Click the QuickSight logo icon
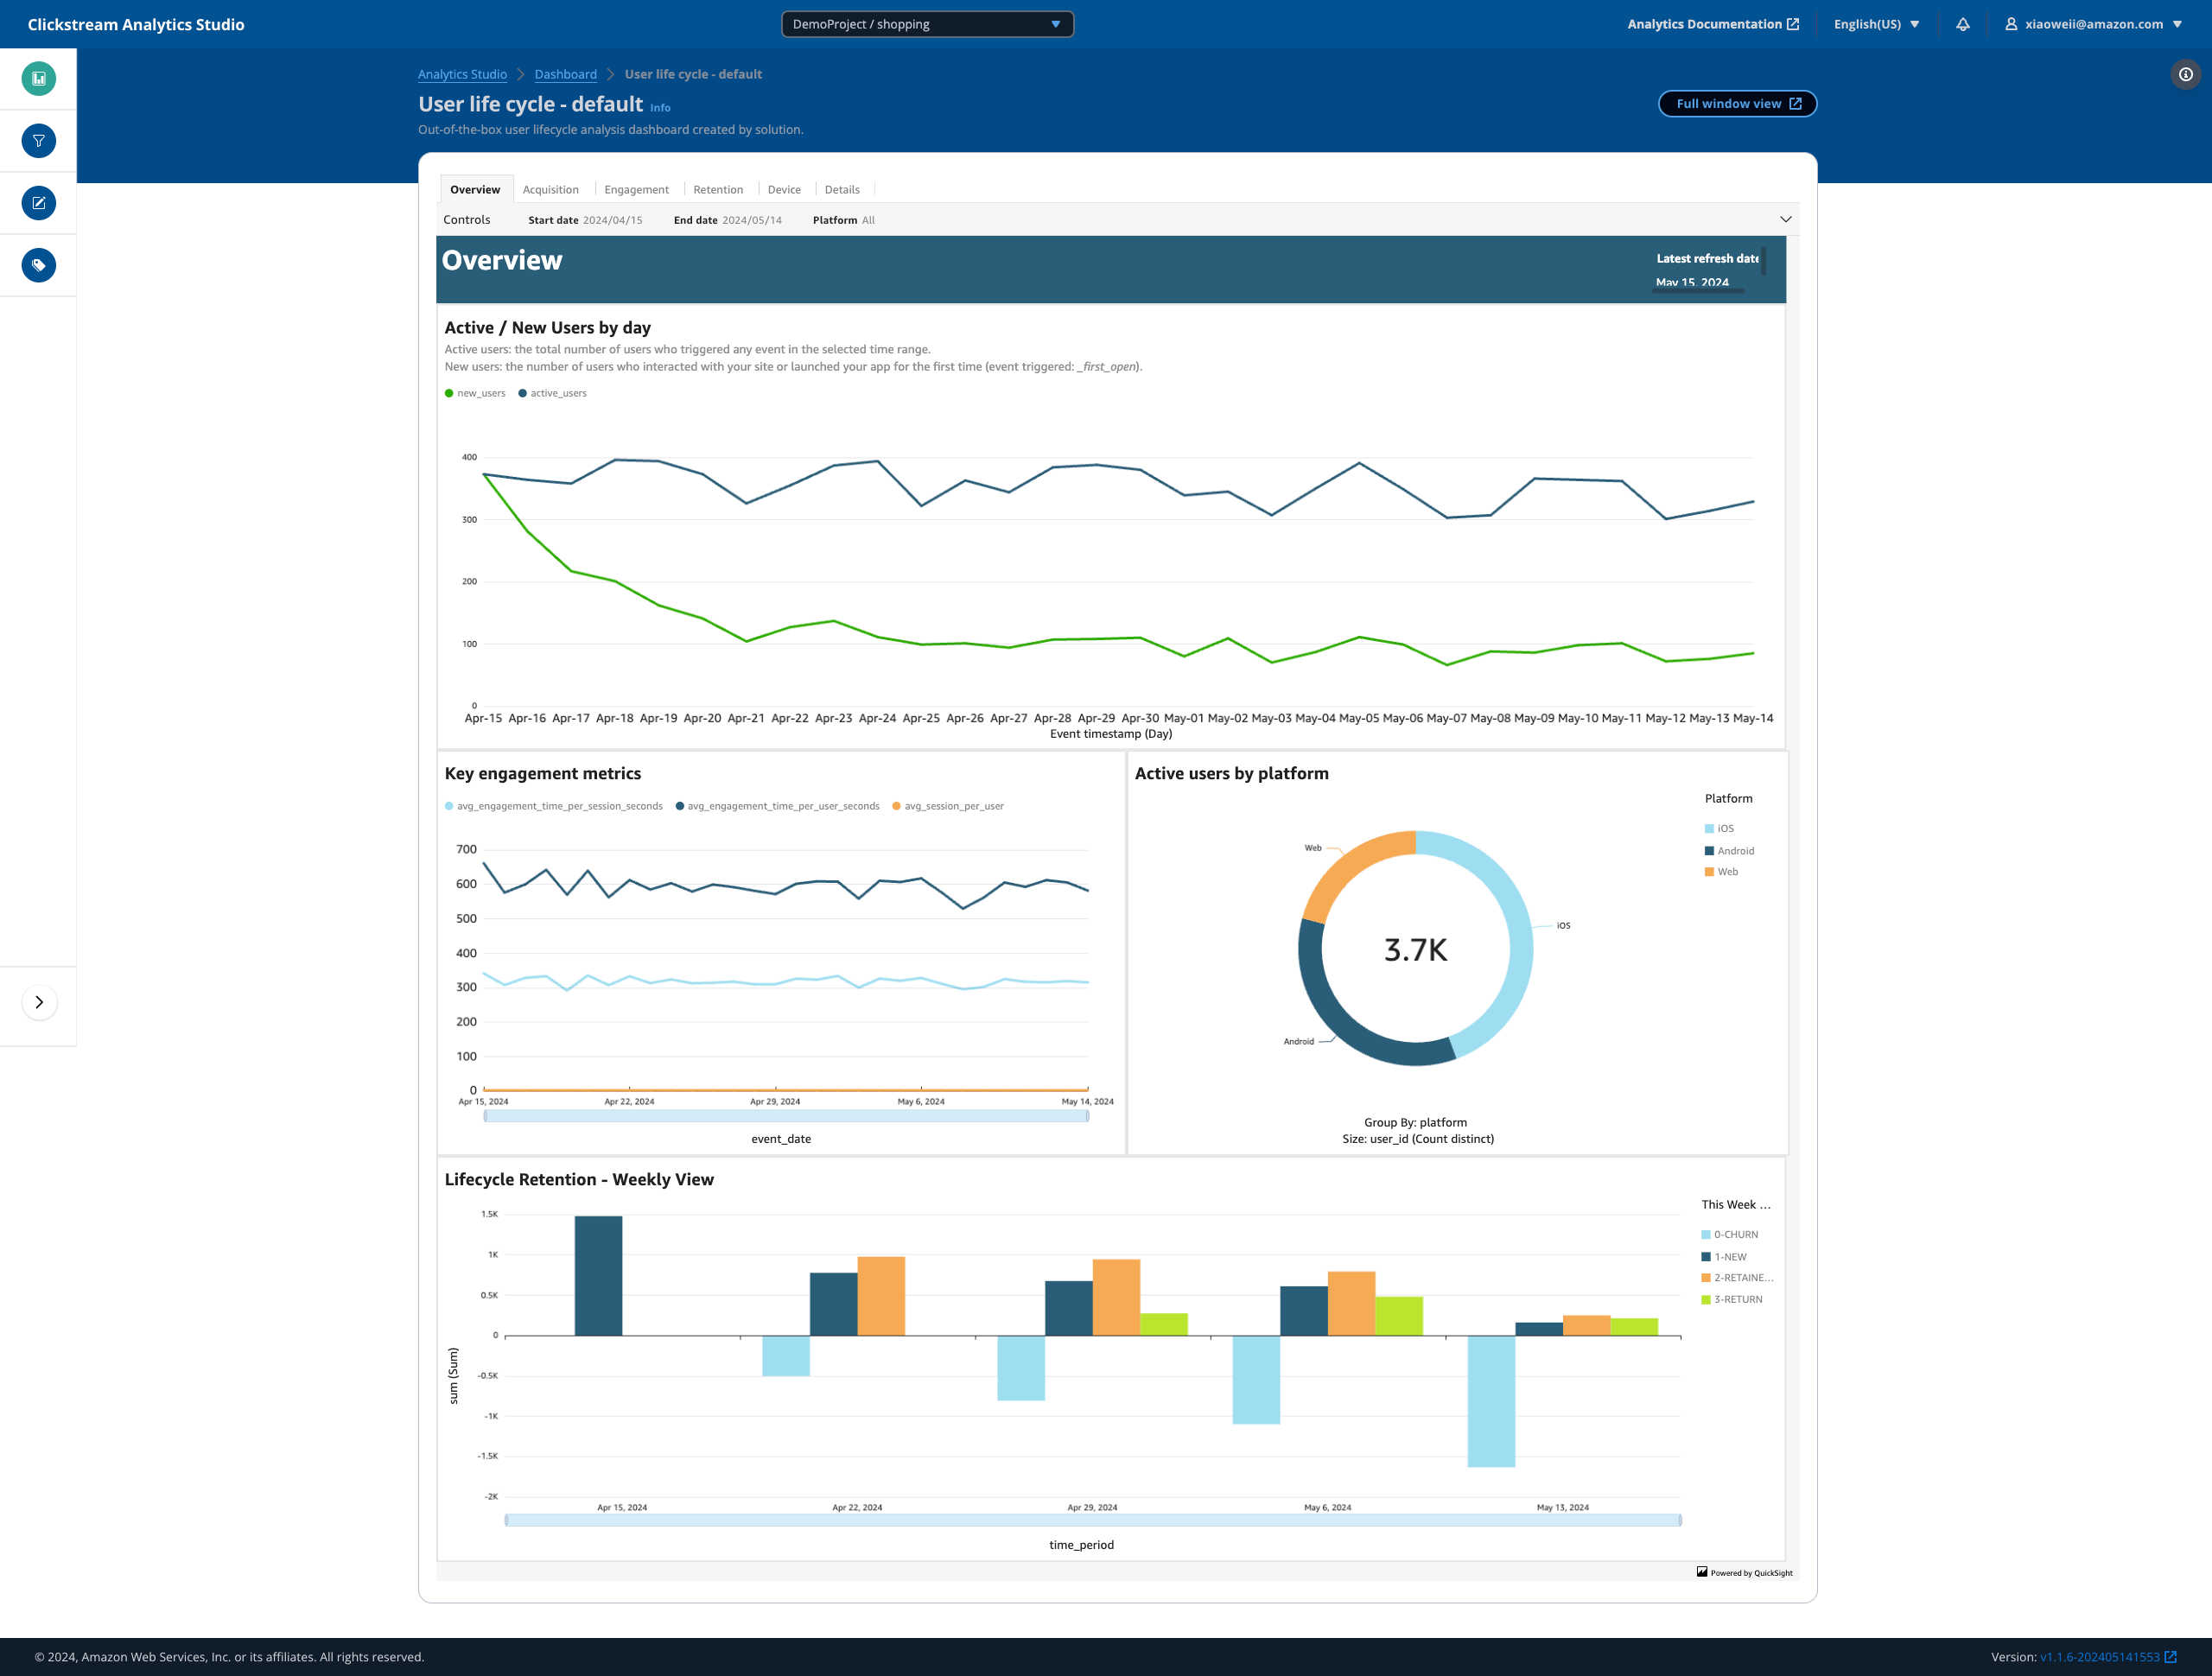Viewport: 2212px width, 1676px height. tap(1702, 1572)
